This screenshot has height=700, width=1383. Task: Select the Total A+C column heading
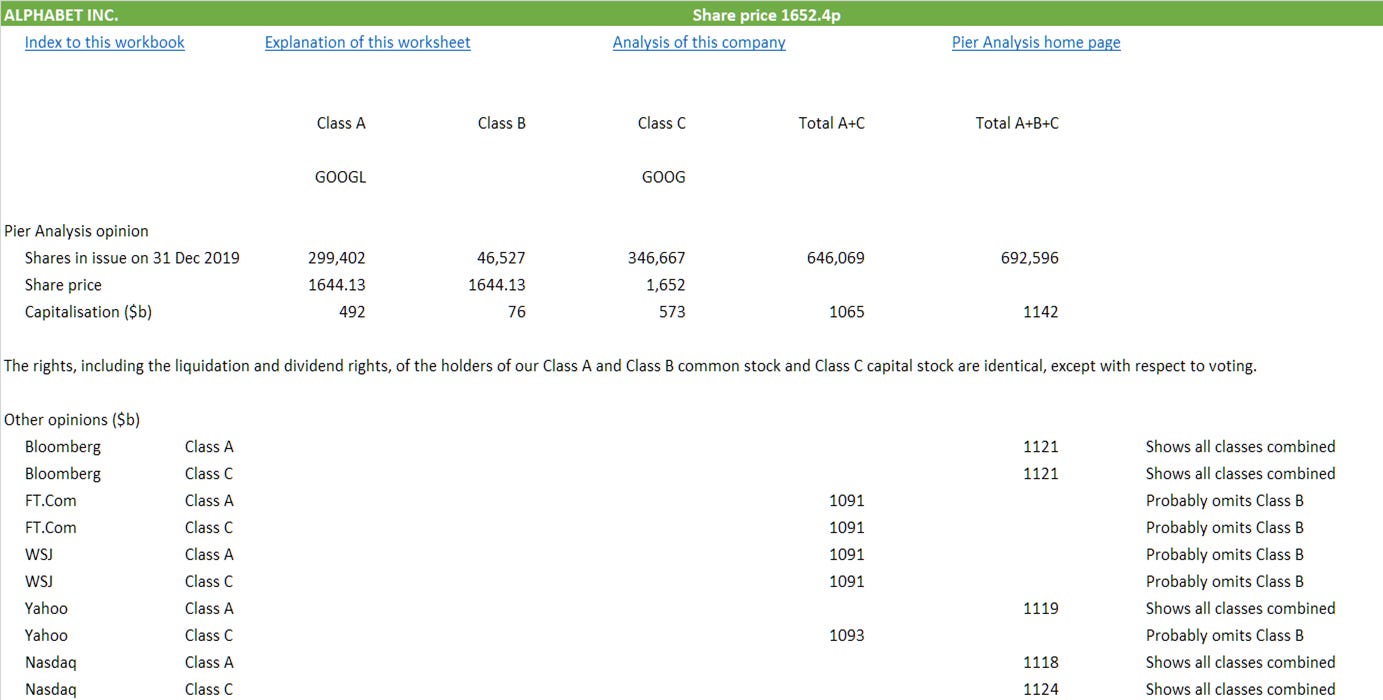pos(832,123)
